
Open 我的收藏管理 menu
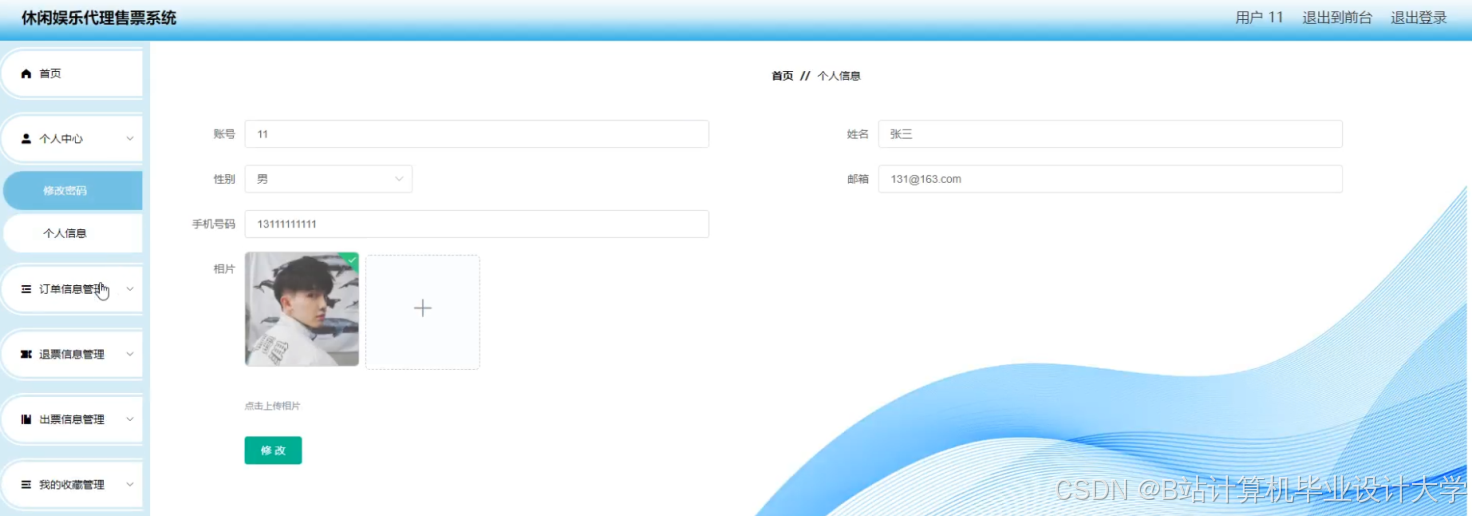pyautogui.click(x=71, y=484)
